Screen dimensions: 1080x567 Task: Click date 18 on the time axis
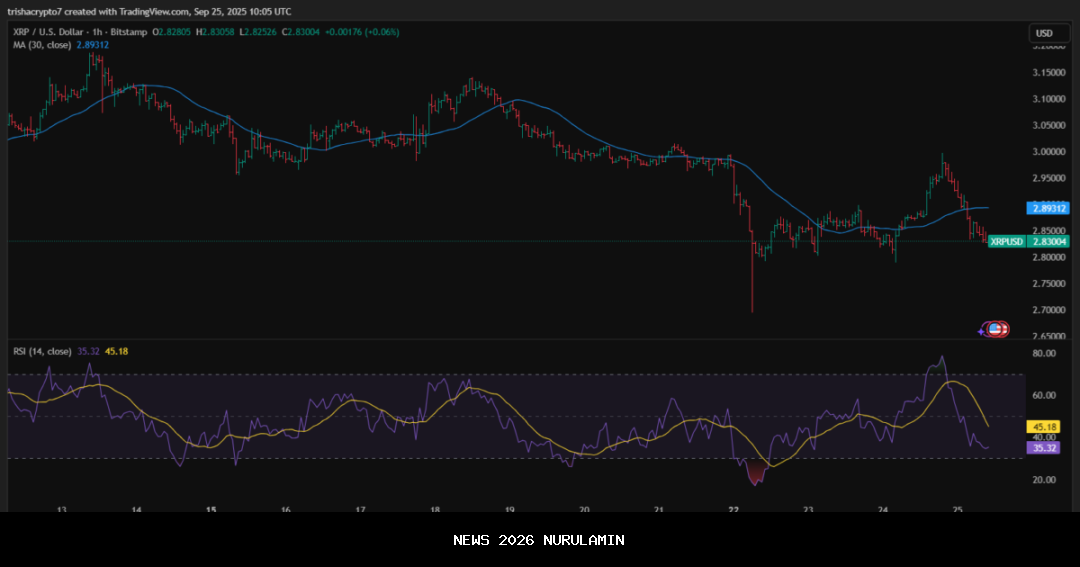point(435,509)
